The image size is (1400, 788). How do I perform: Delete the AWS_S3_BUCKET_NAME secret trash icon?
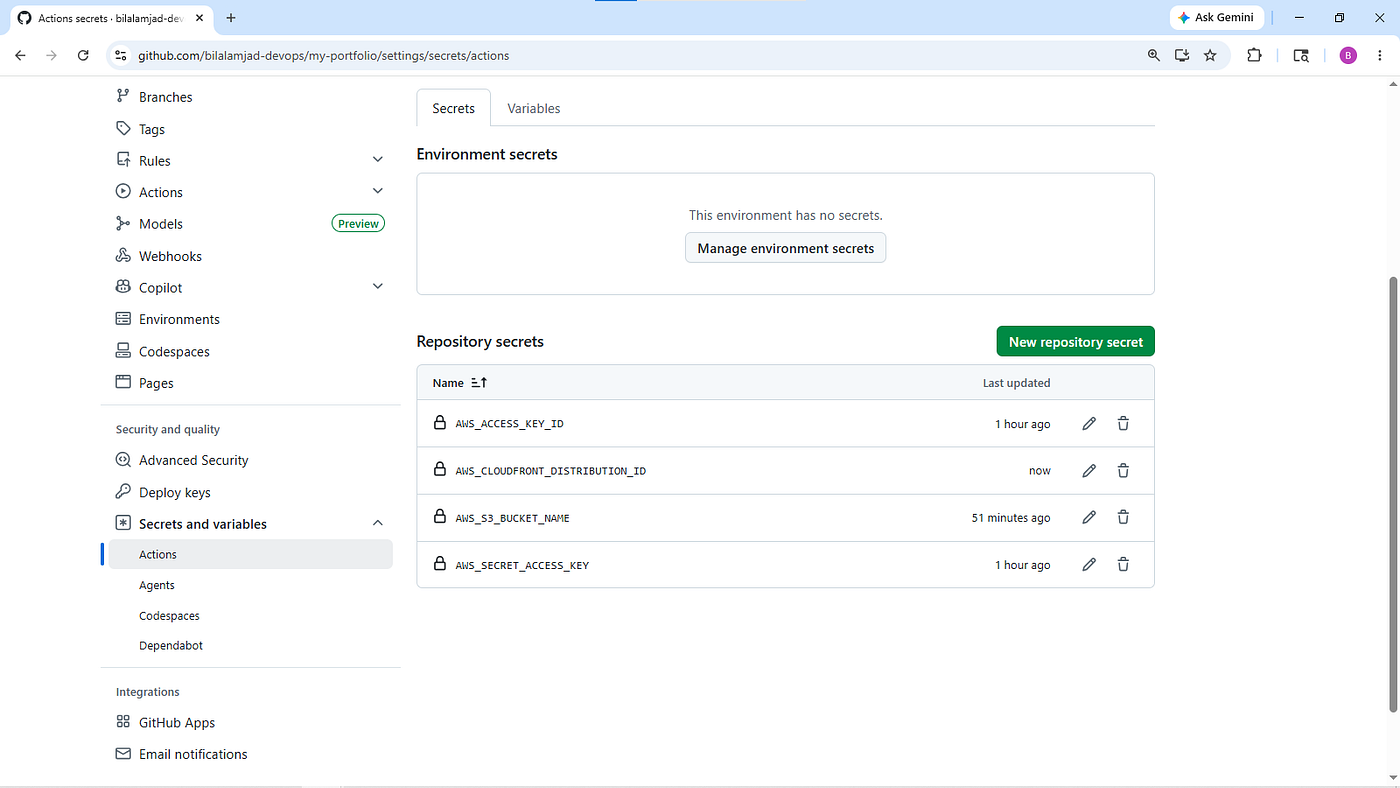[1123, 518]
